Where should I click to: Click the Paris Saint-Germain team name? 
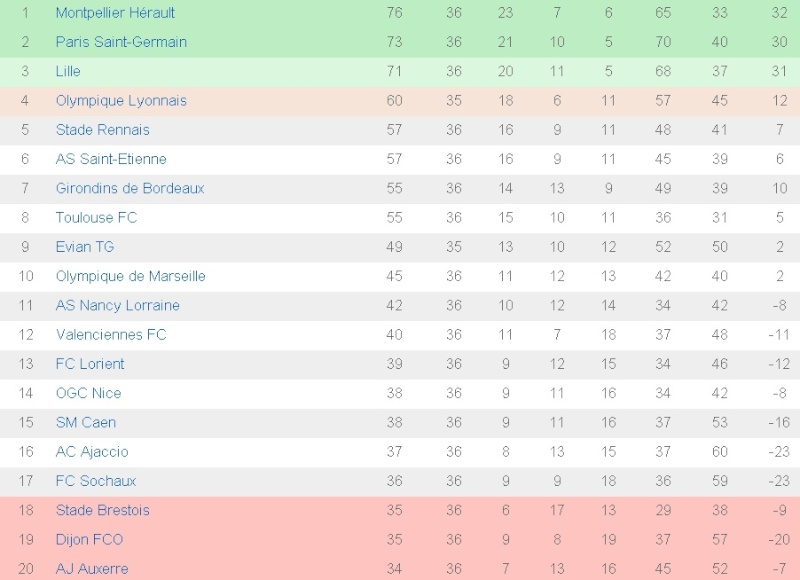tap(121, 42)
